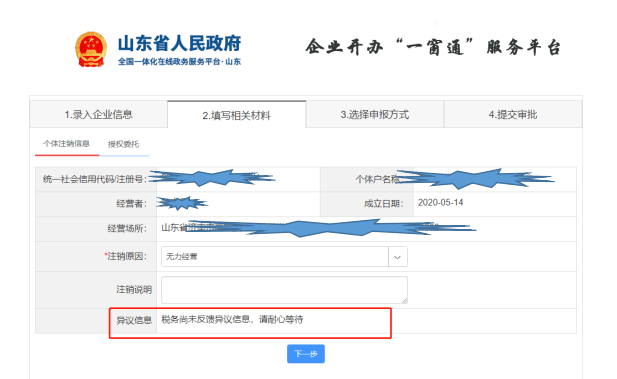The width and height of the screenshot is (617, 379).
Task: Open the 个体注销信息 sub-tab
Action: pos(67,144)
